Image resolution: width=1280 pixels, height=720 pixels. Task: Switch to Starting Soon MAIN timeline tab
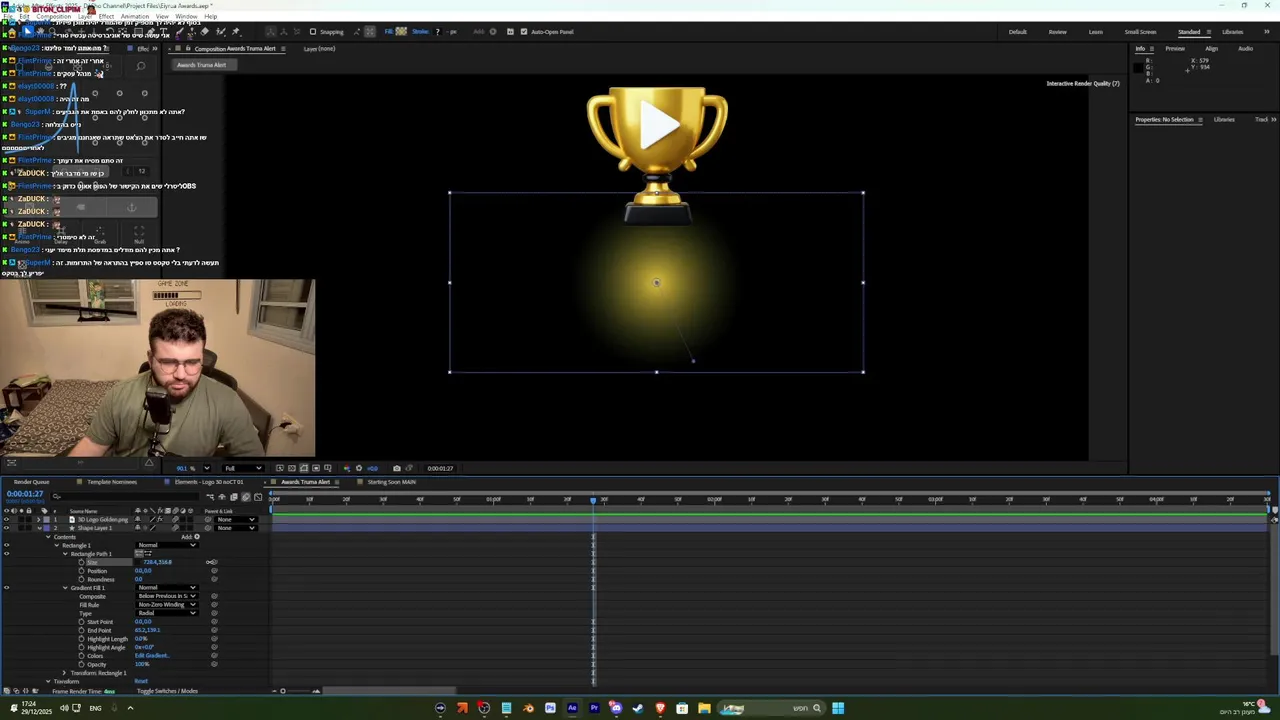tap(391, 482)
